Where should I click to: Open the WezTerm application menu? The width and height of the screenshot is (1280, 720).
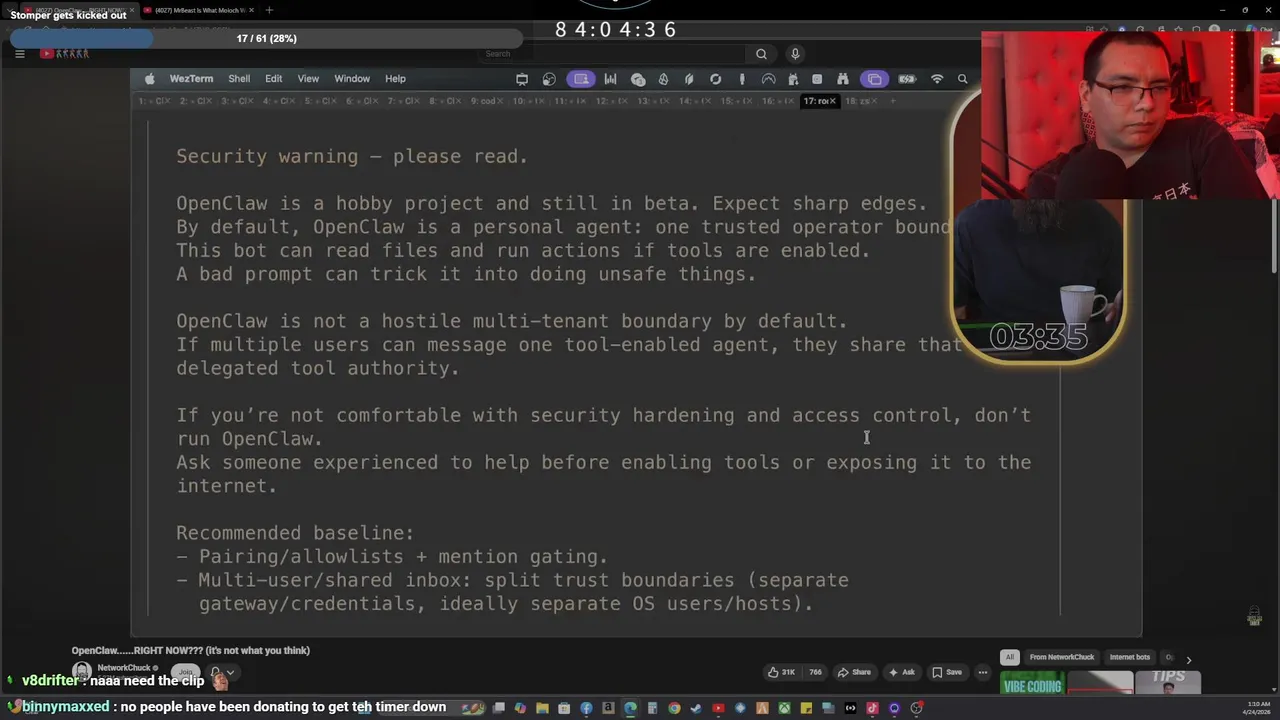191,79
